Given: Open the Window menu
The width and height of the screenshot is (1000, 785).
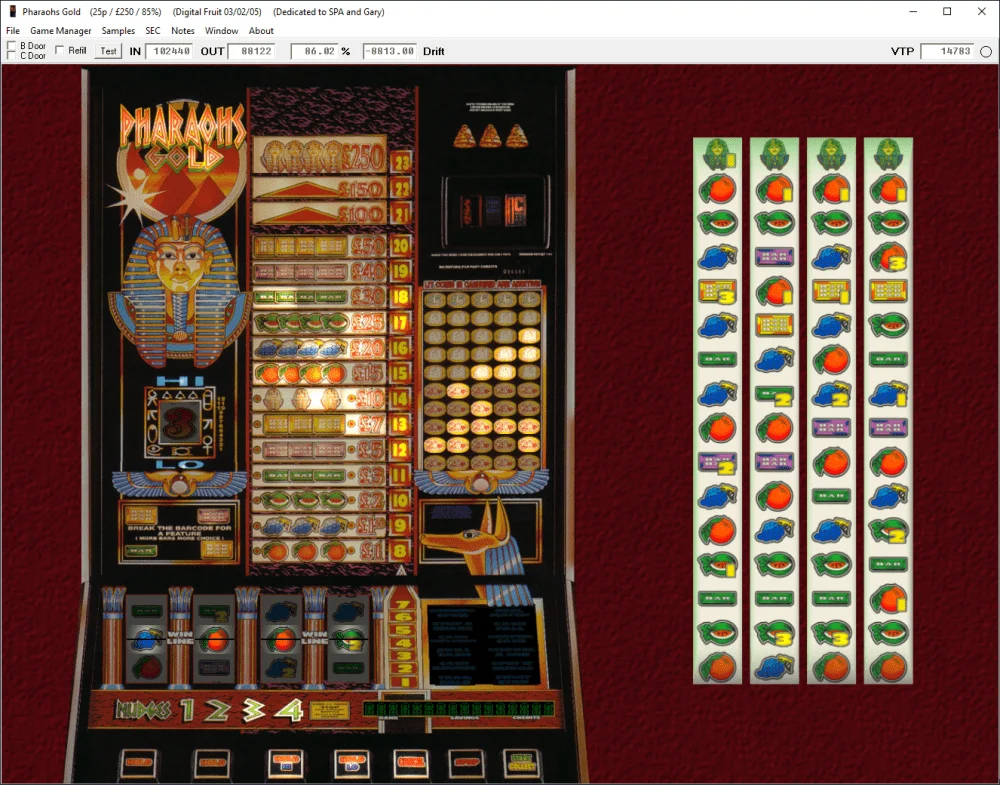Looking at the screenshot, I should (221, 31).
